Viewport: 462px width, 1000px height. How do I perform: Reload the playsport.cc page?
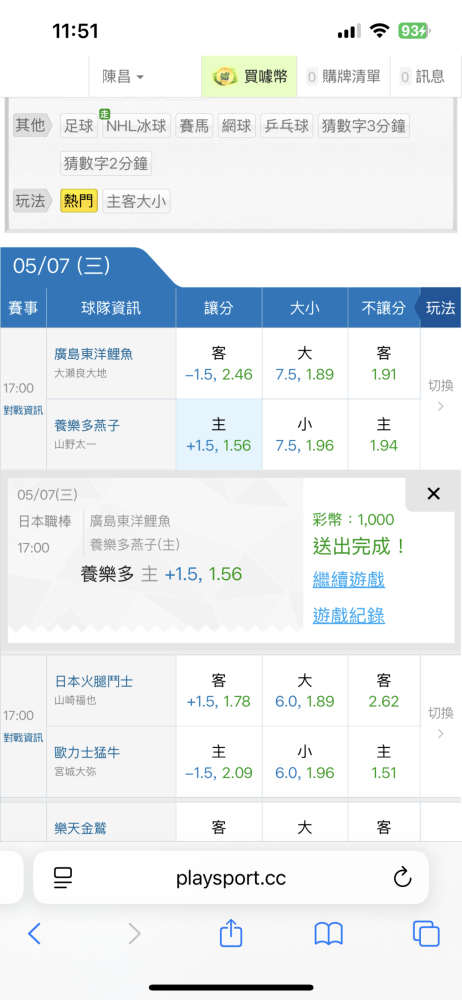click(x=402, y=878)
